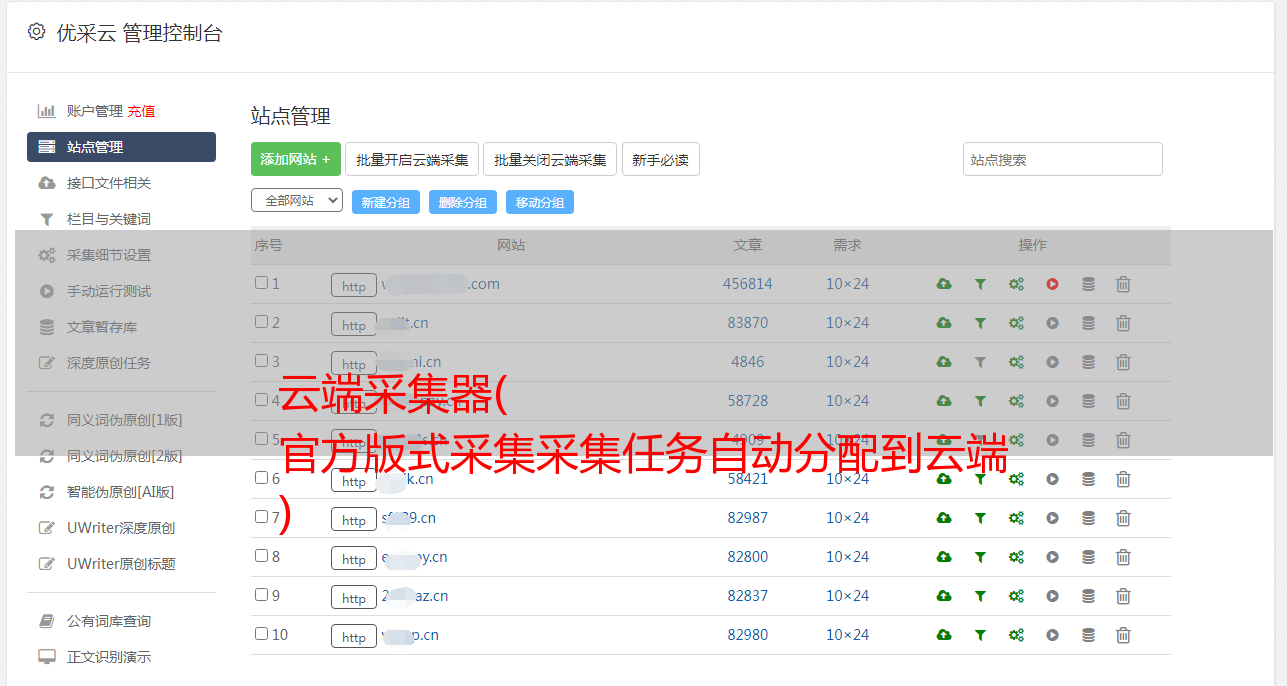Click the 移动分组 button
The width and height of the screenshot is (1287, 686).
[540, 202]
